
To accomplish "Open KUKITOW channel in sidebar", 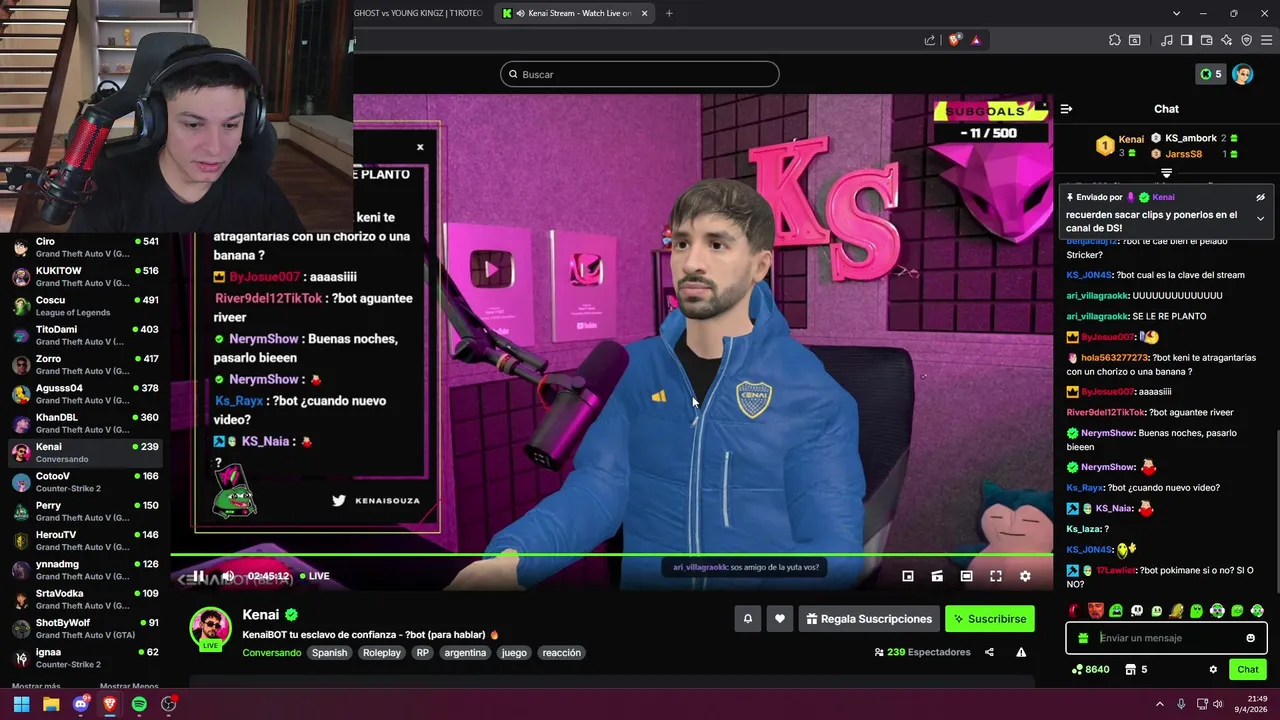I will pyautogui.click(x=85, y=277).
